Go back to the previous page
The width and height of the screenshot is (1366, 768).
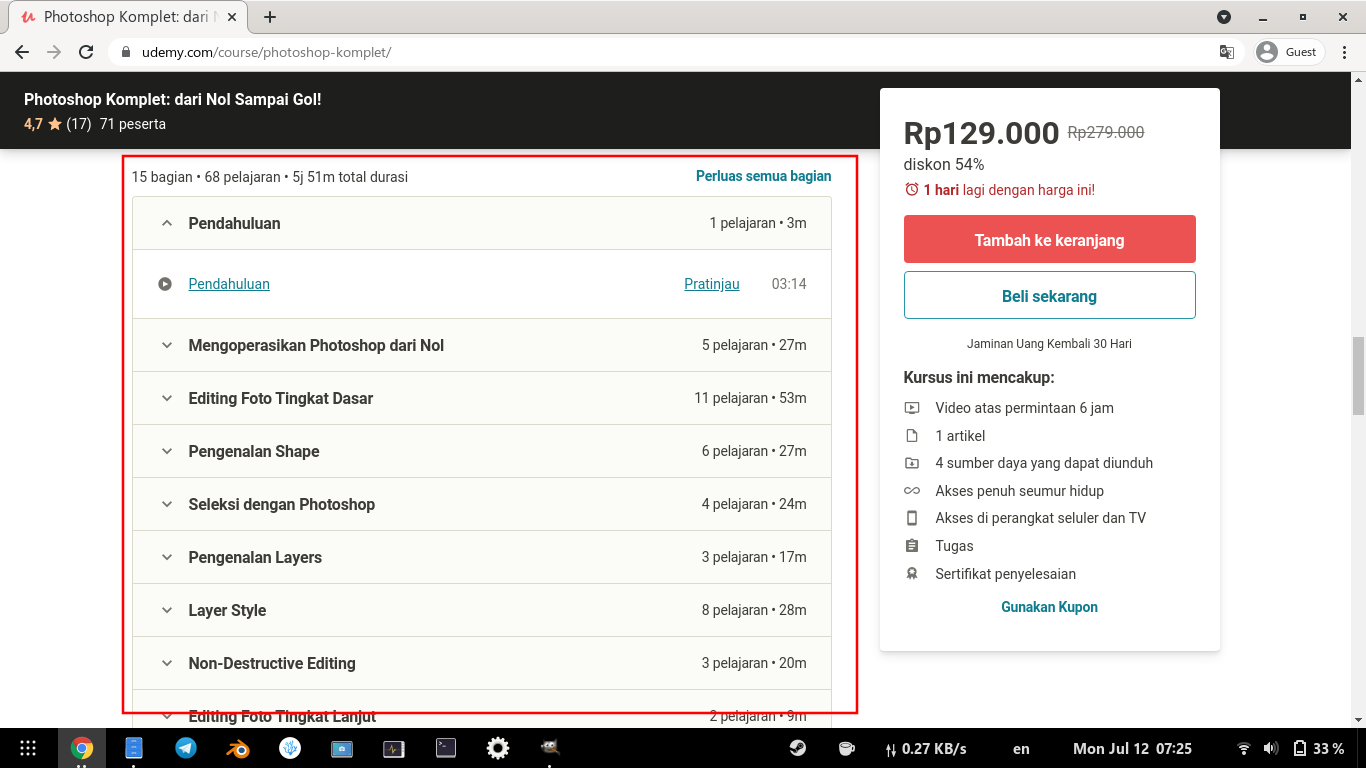(22, 52)
